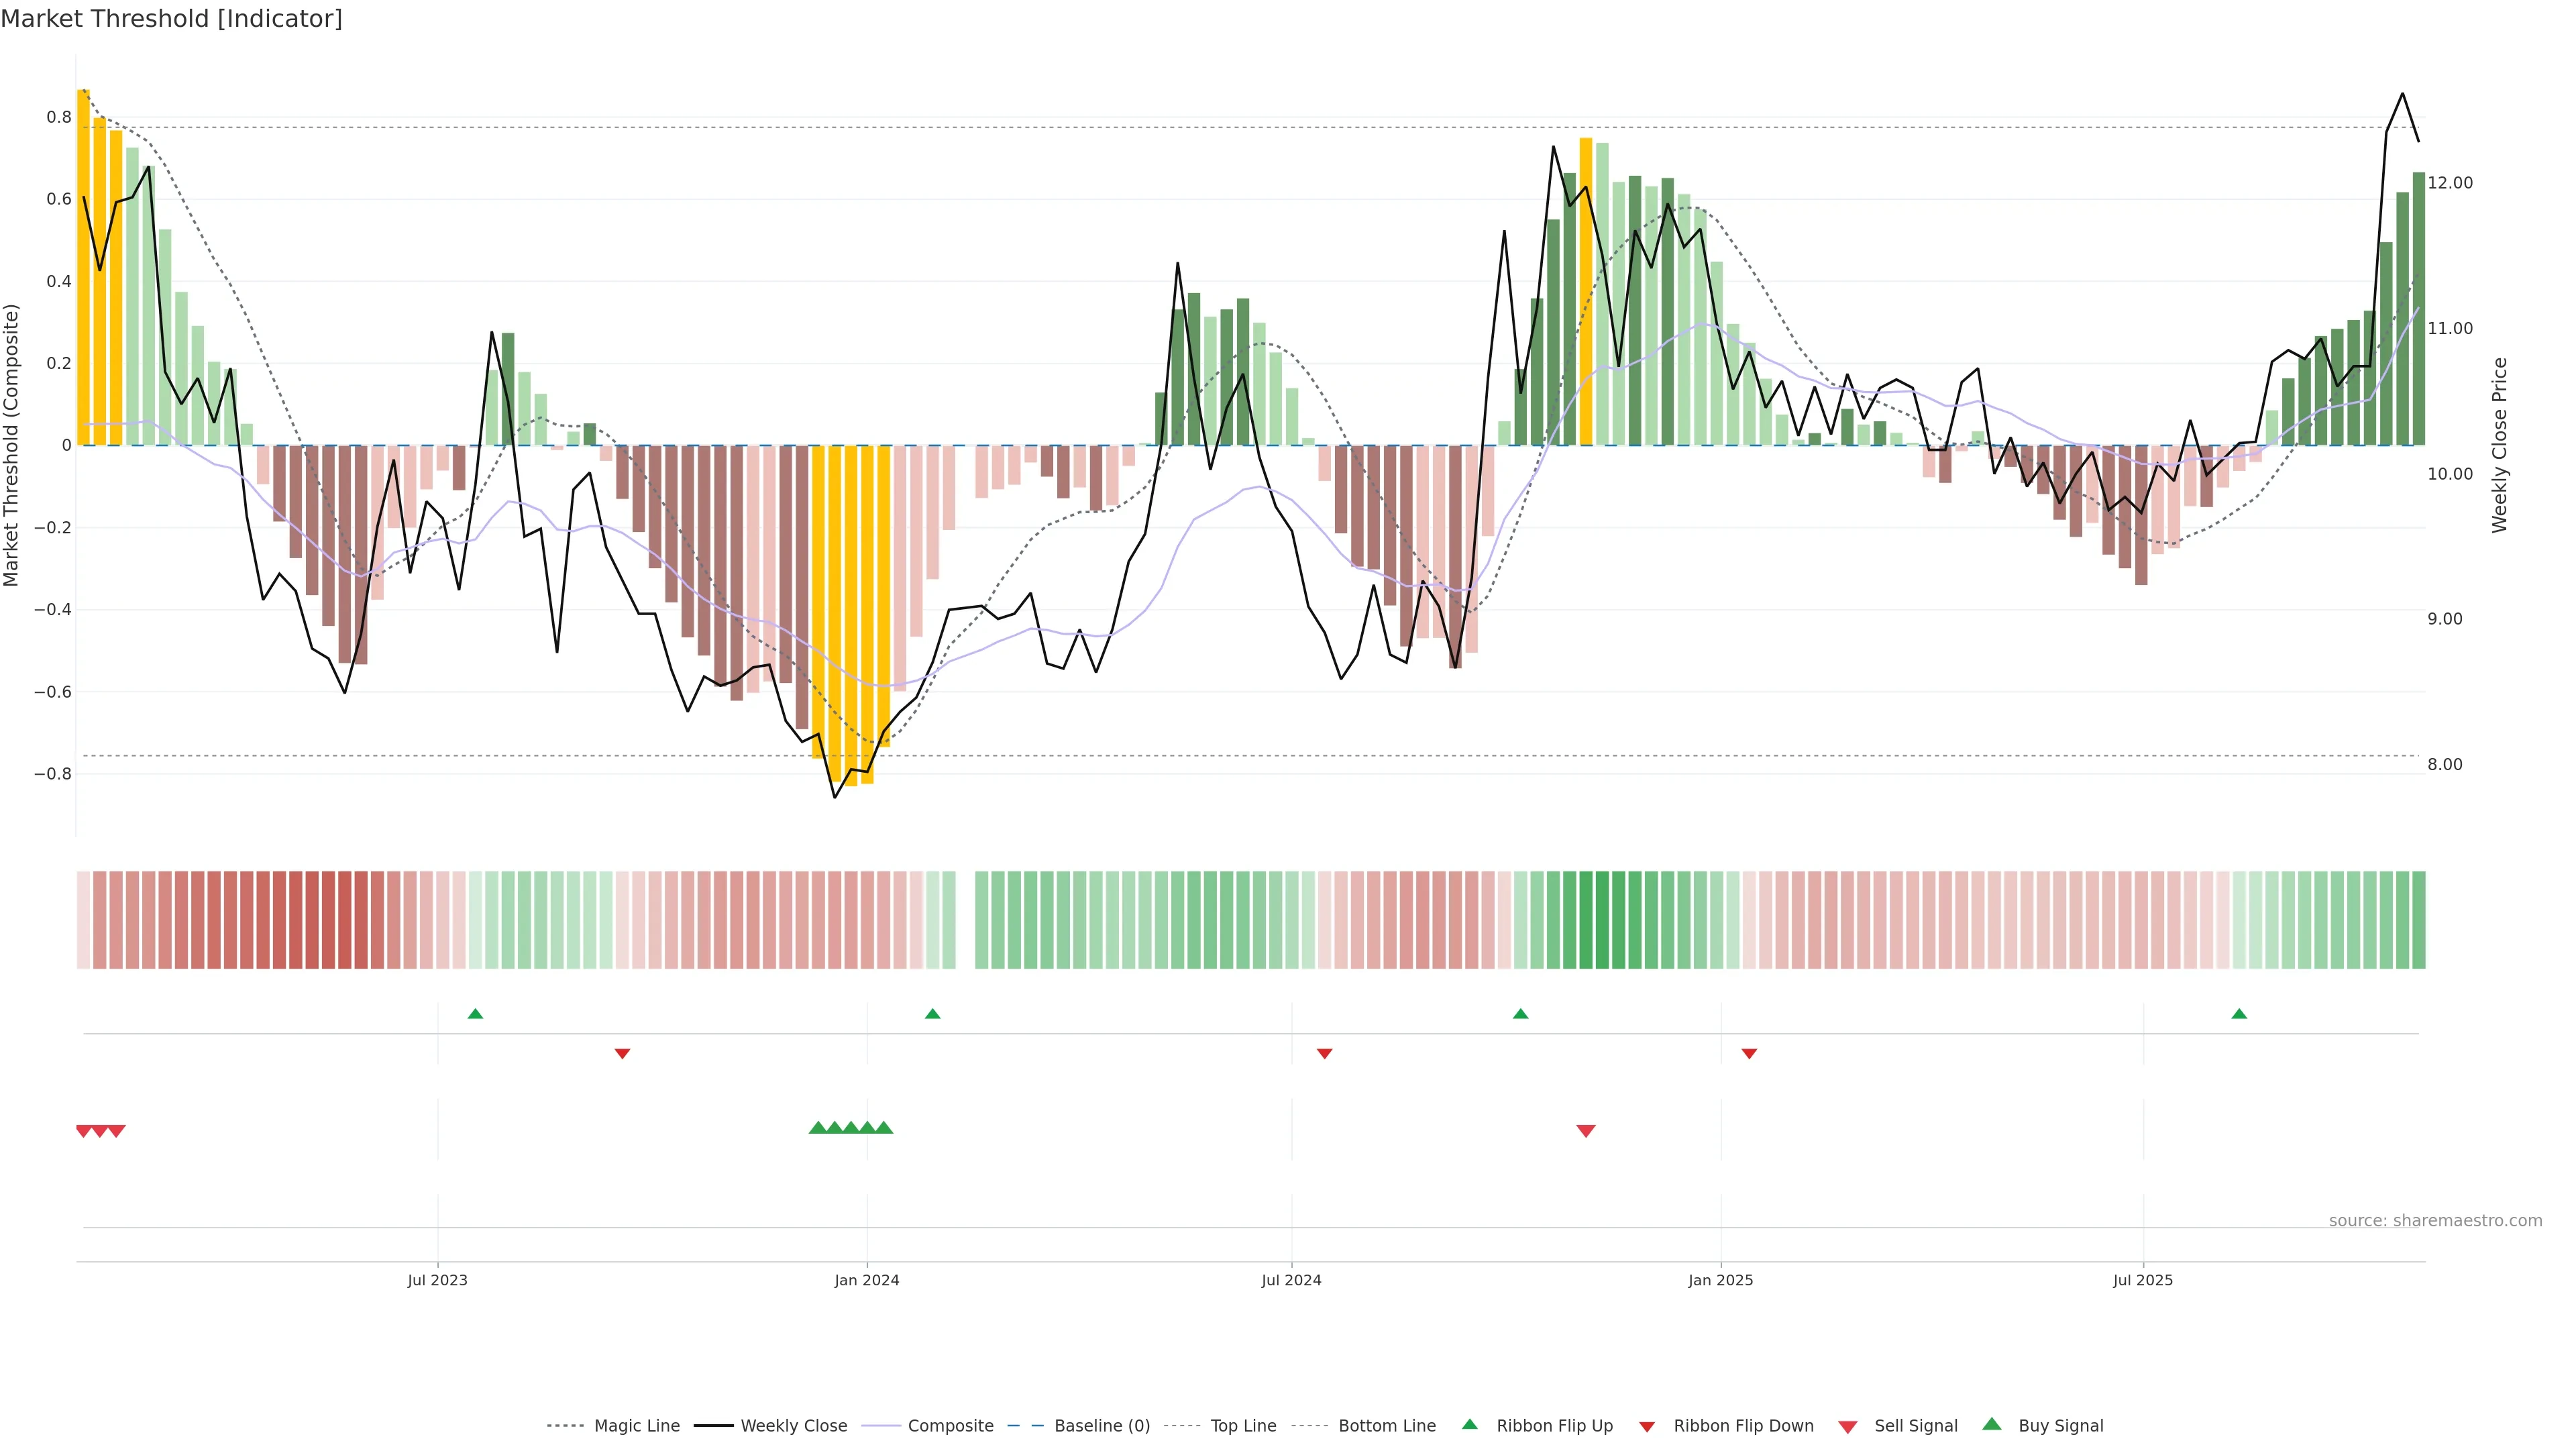Toggle Composite legend entry
2576x1449 pixels.
(950, 1426)
